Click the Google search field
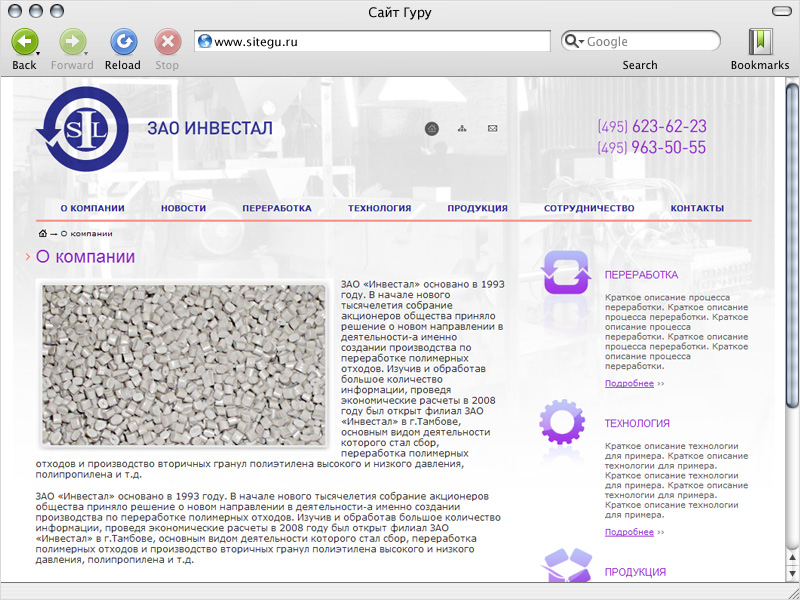800x600 pixels. pos(641,41)
